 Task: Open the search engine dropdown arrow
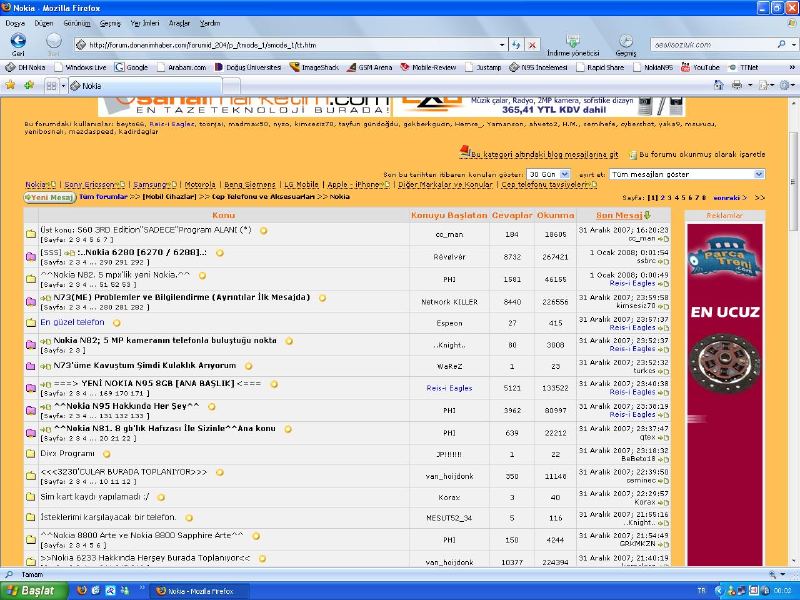(793, 44)
